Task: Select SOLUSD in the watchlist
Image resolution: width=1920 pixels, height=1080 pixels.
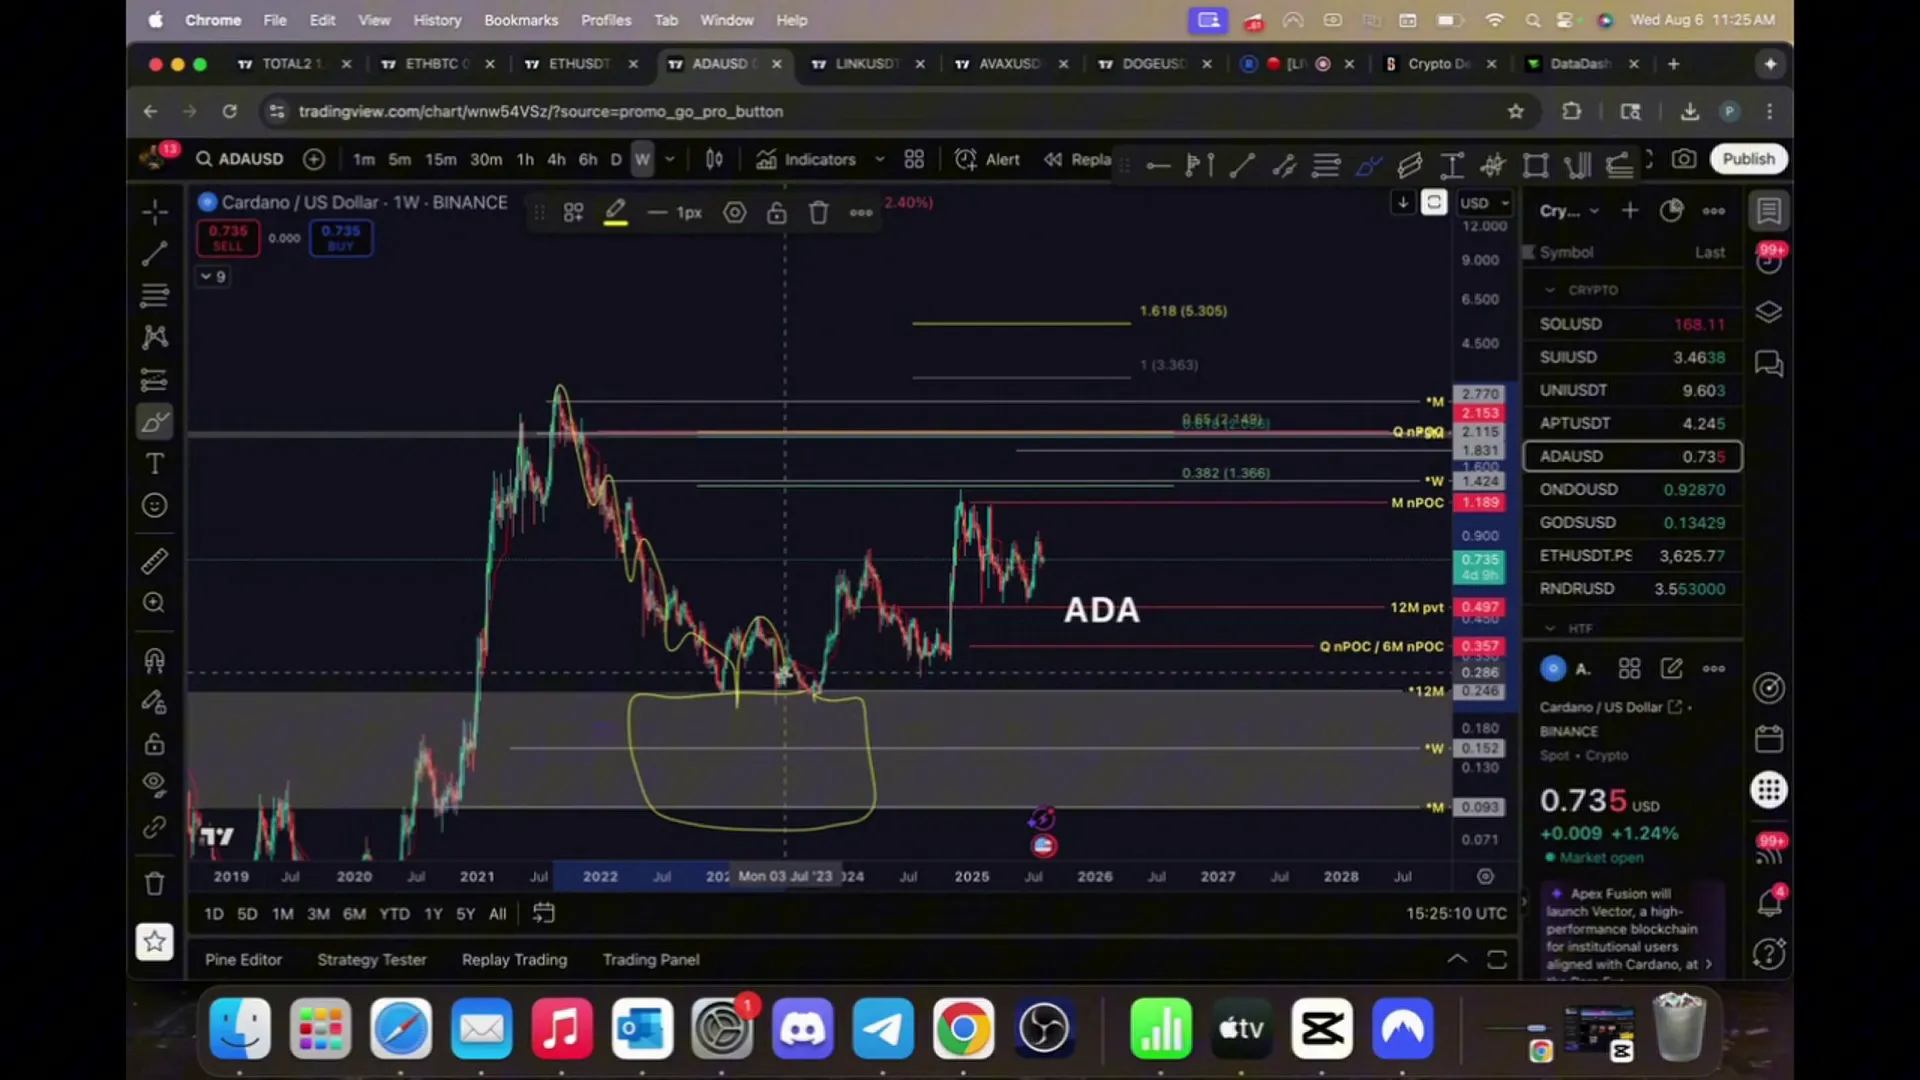Action: [1632, 324]
